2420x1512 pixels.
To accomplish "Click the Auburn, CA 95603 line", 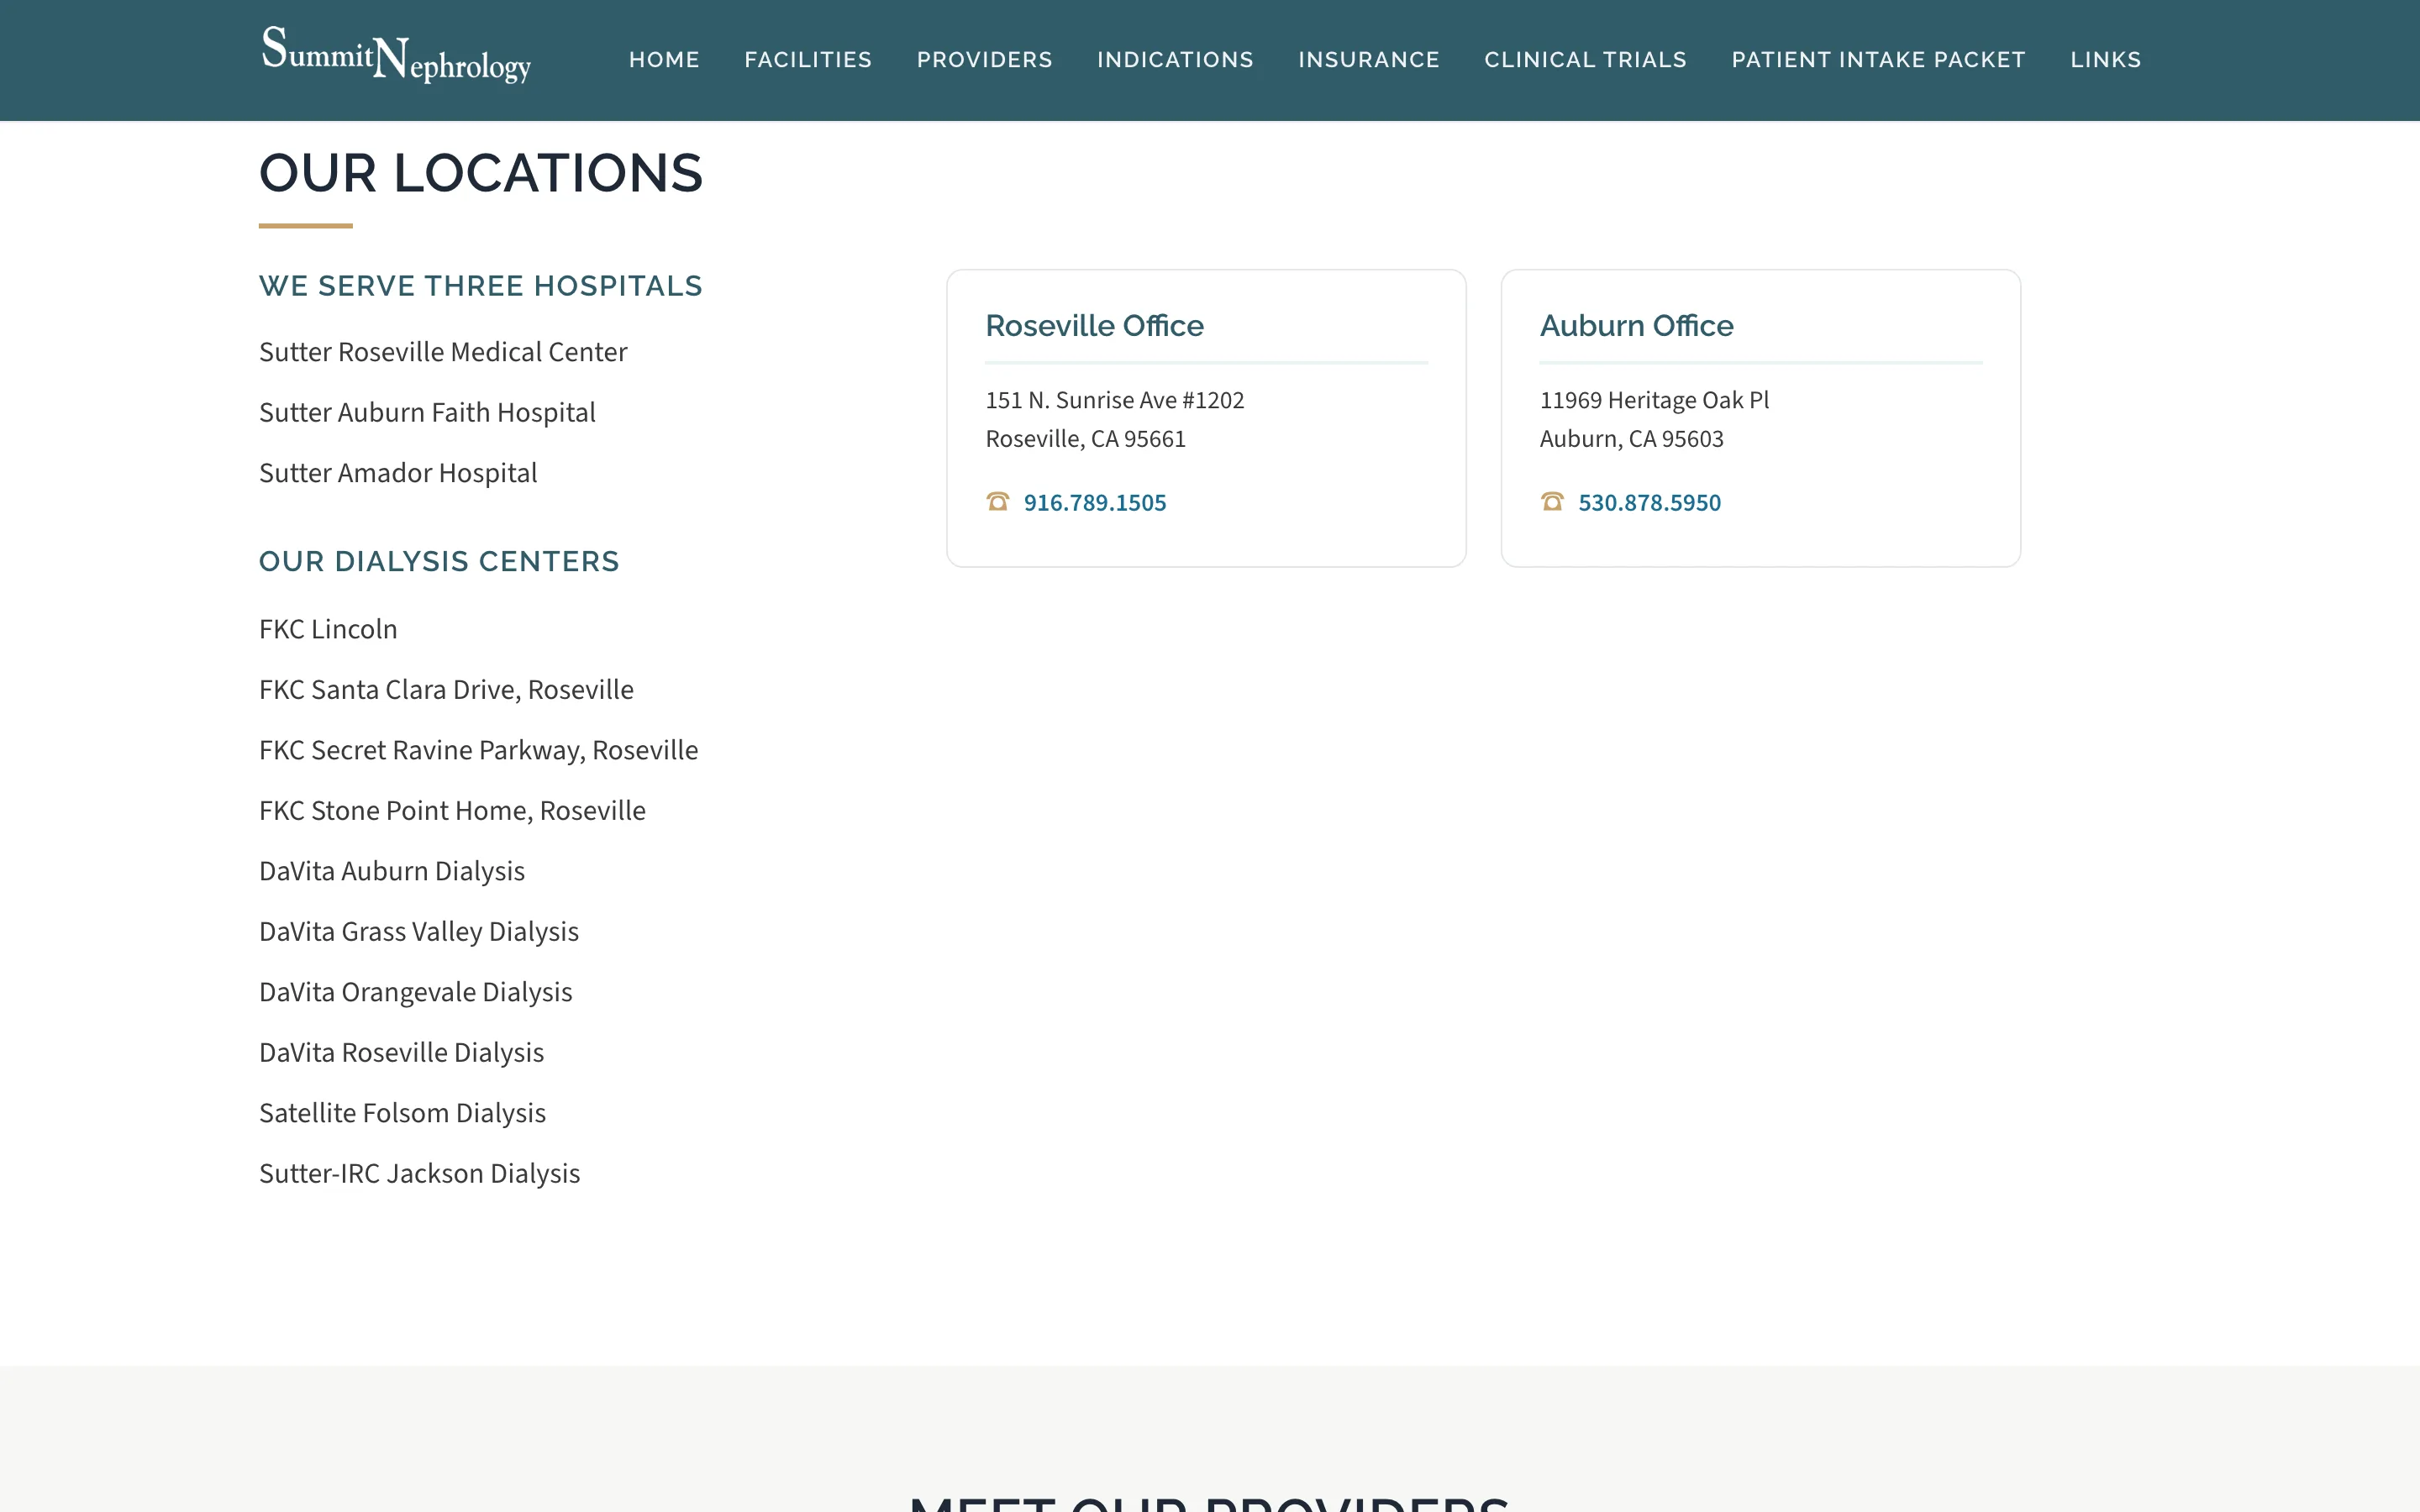I will tap(1631, 439).
